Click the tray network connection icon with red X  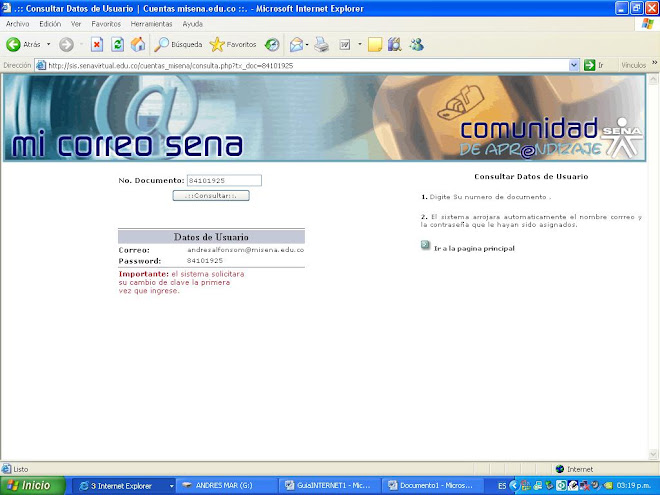click(584, 486)
